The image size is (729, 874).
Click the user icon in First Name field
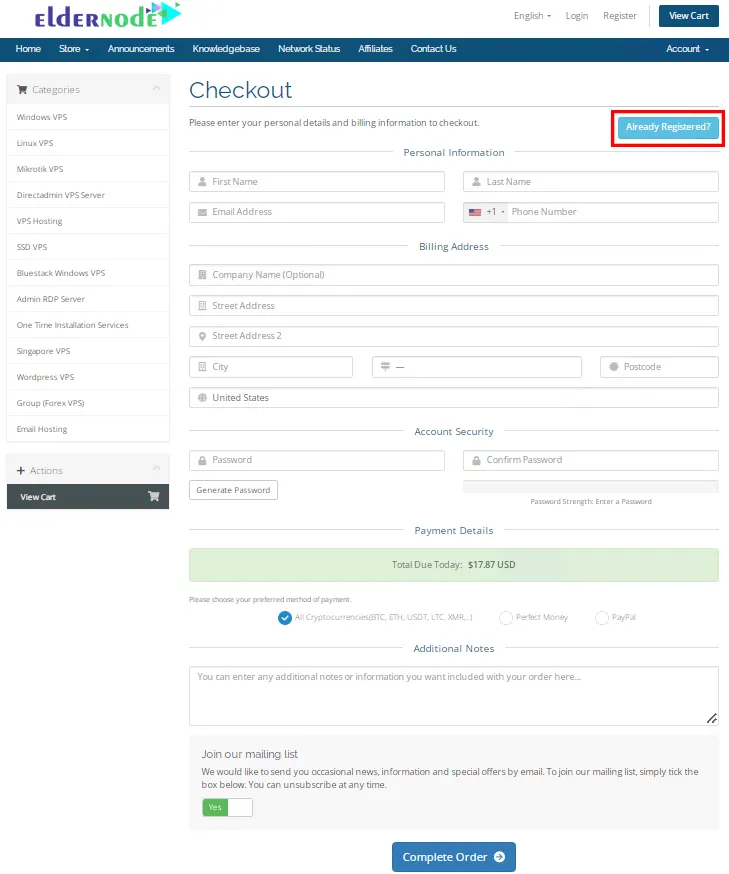tap(202, 182)
